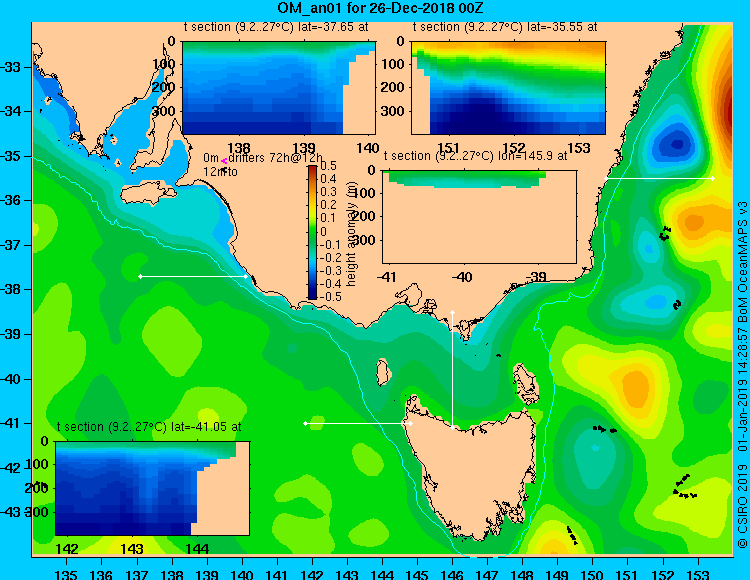Click the white transect line at latitude -37.65
The height and width of the screenshot is (580, 750).
point(193,276)
